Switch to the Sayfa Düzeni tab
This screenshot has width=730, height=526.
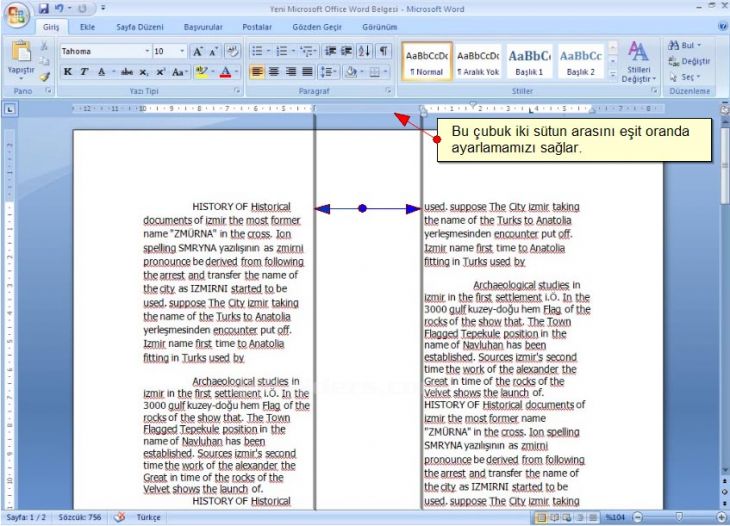pos(140,27)
